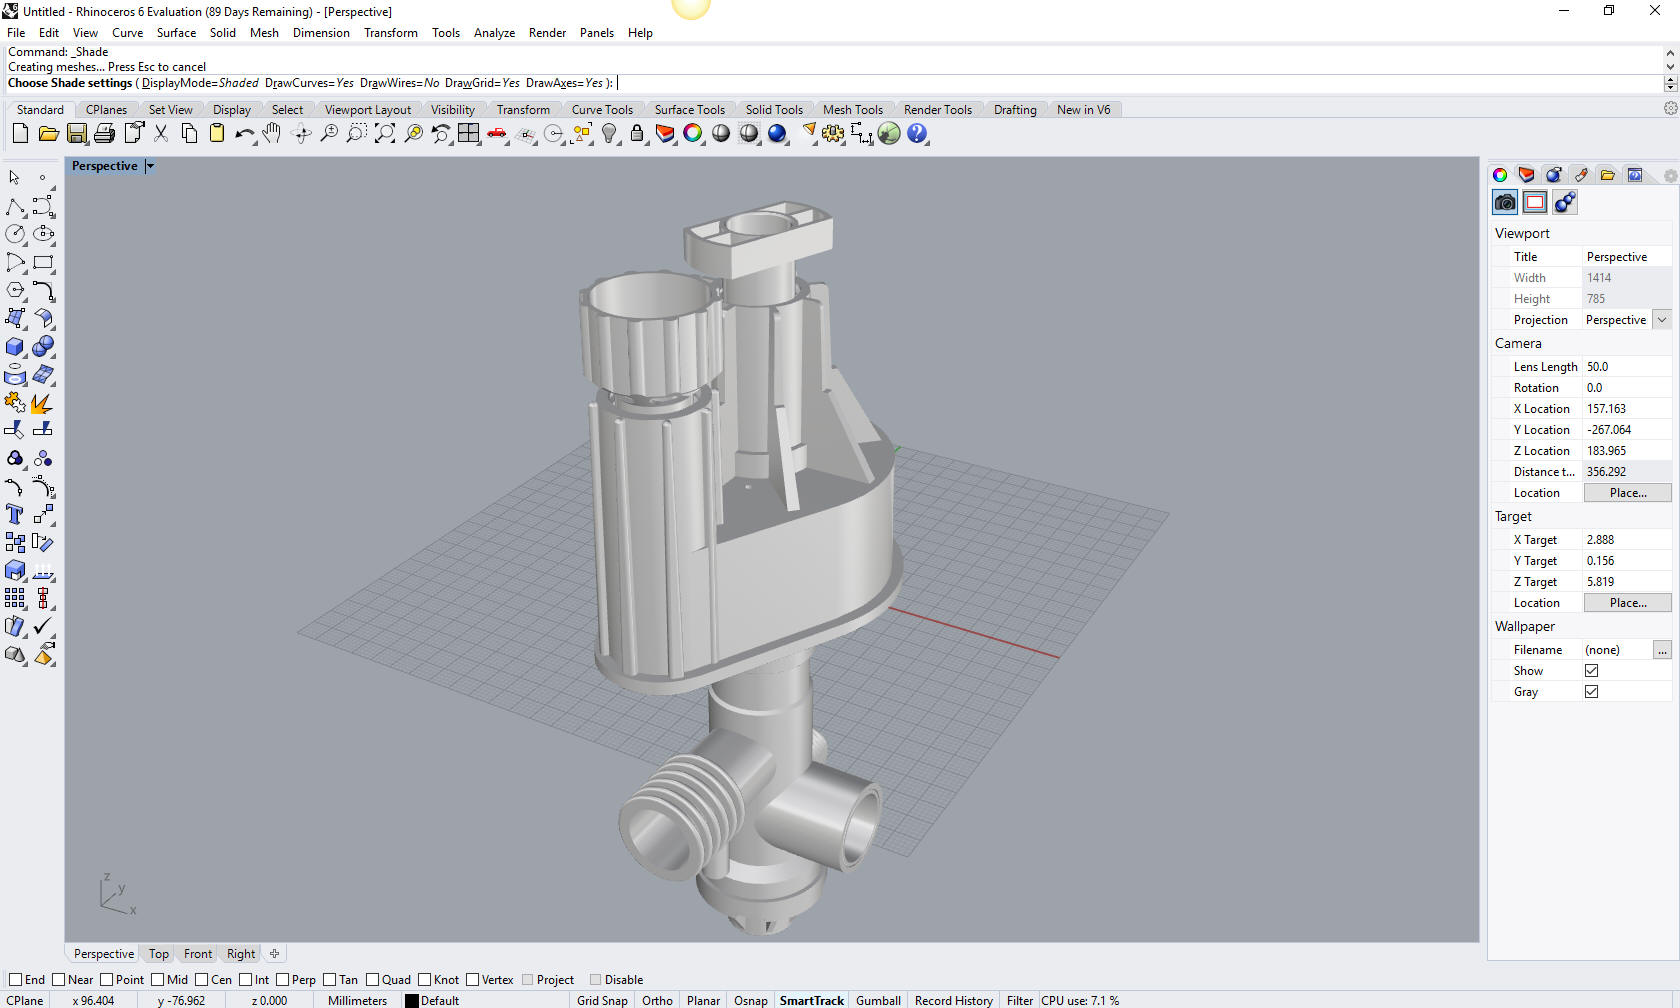Click the Pan view hand icon
The height and width of the screenshot is (1008, 1680).
point(272,133)
